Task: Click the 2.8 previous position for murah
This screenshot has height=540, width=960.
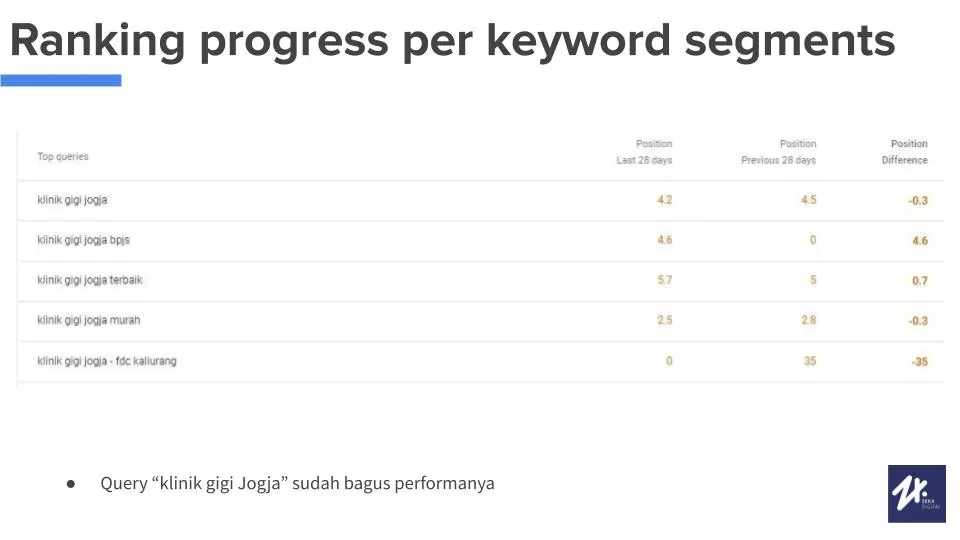Action: (808, 320)
